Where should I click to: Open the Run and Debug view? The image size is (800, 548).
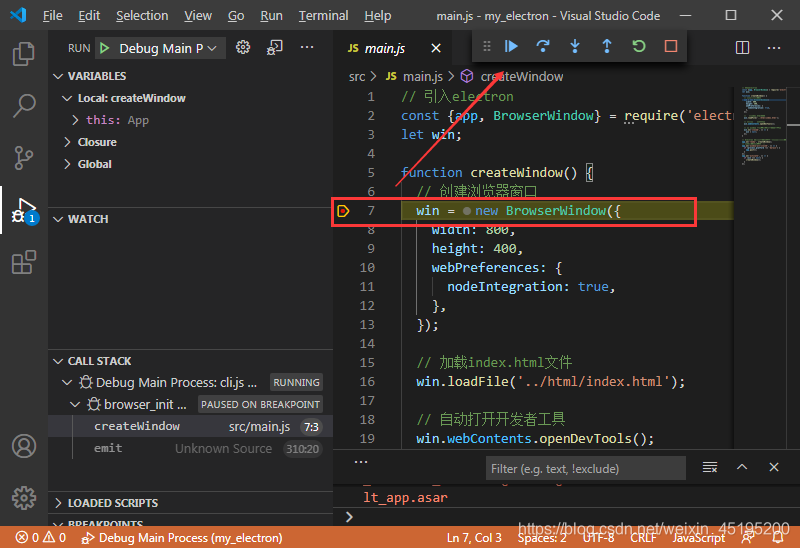coord(23,210)
